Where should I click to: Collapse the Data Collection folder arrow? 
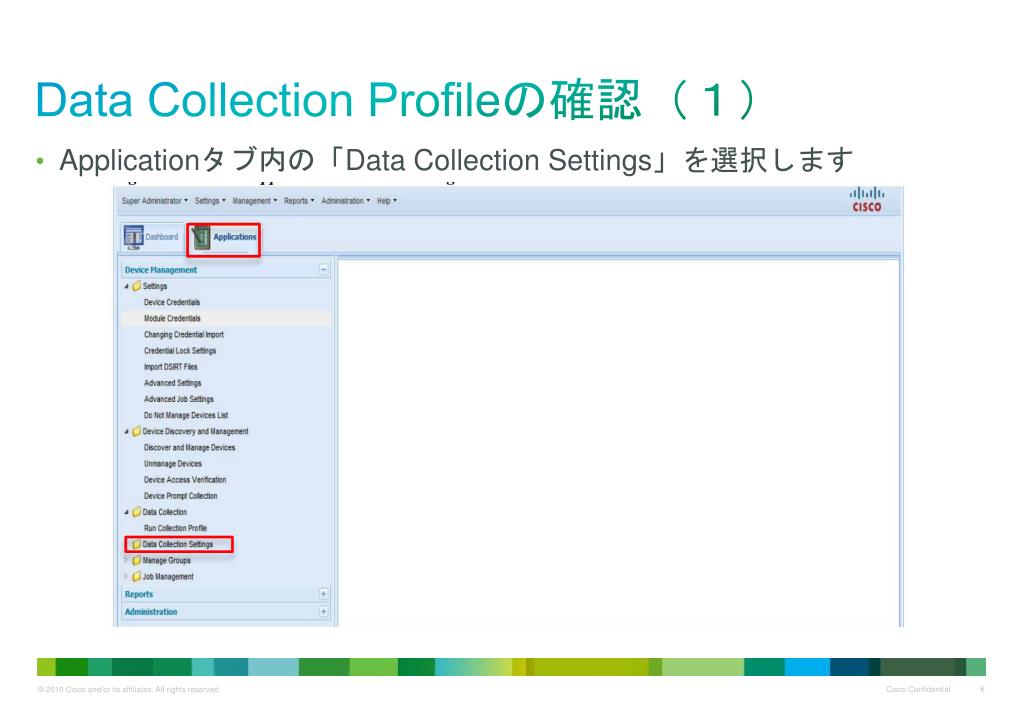[127, 512]
